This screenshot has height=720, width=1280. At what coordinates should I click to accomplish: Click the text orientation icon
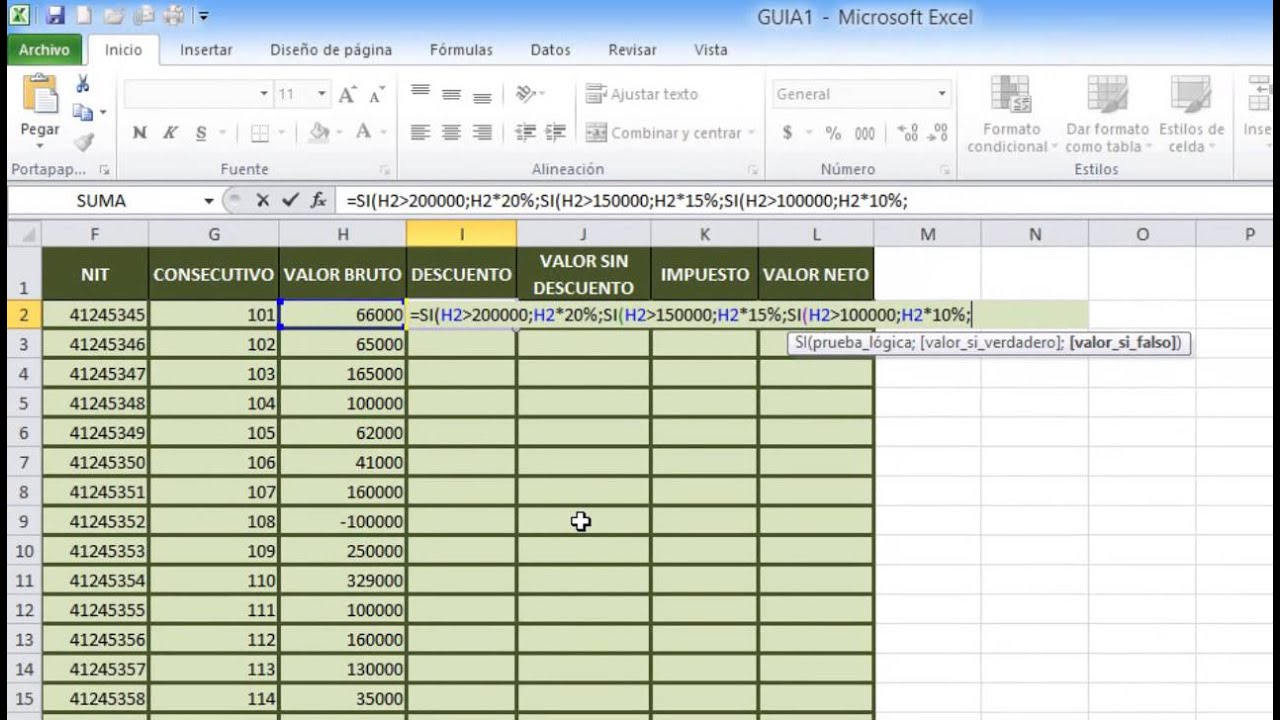[526, 94]
